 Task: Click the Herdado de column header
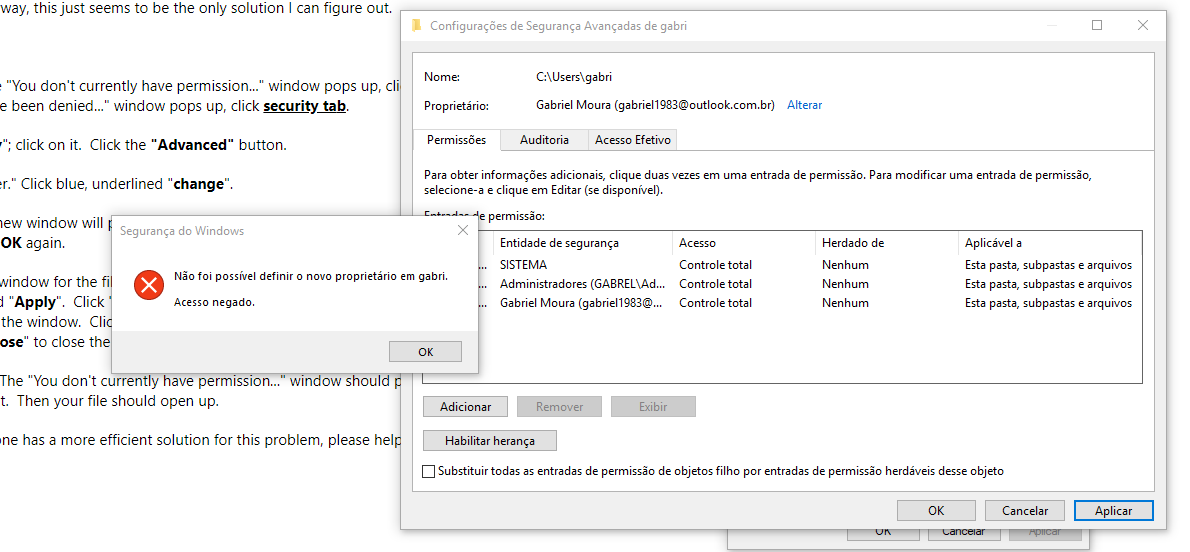coord(886,243)
